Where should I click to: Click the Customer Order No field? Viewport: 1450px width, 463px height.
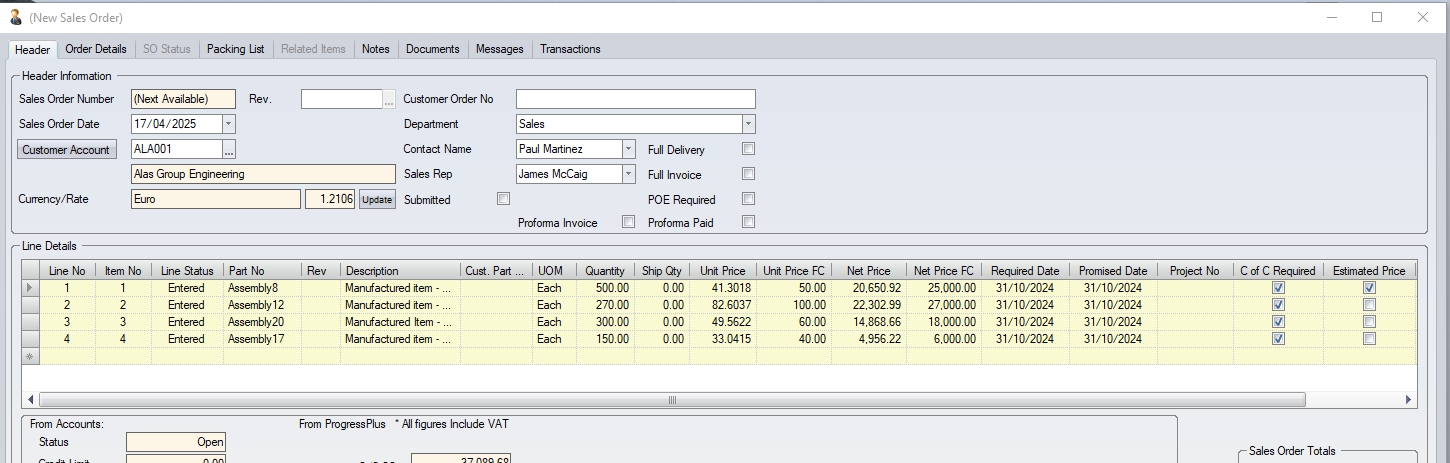[635, 99]
